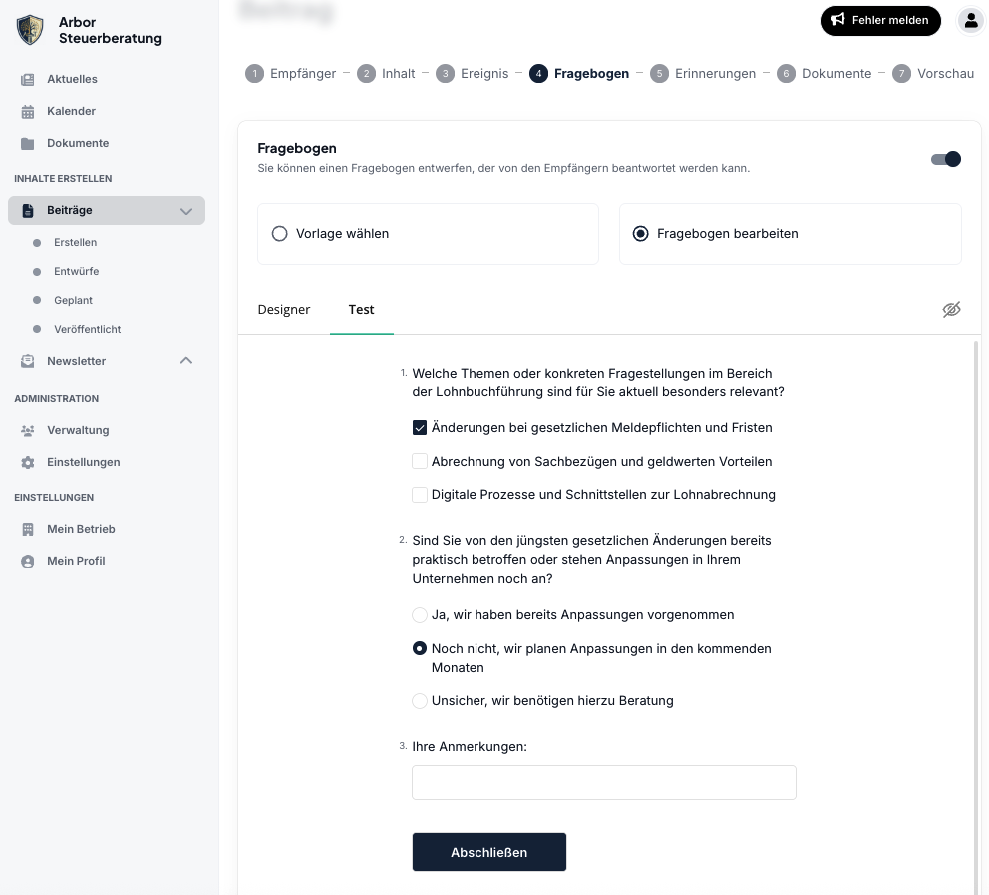Viewport: 989px width, 895px height.
Task: Check the Abrechnung von Sachbezügen checkbox
Action: (420, 461)
